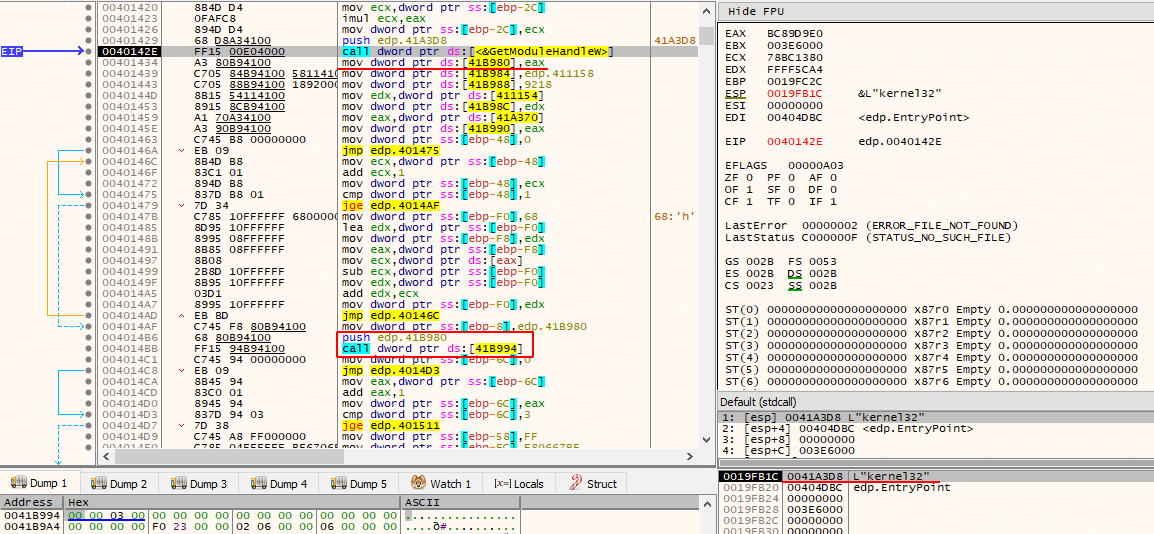
Task: Click the dump panel scroll up arrow
Action: tap(706, 503)
